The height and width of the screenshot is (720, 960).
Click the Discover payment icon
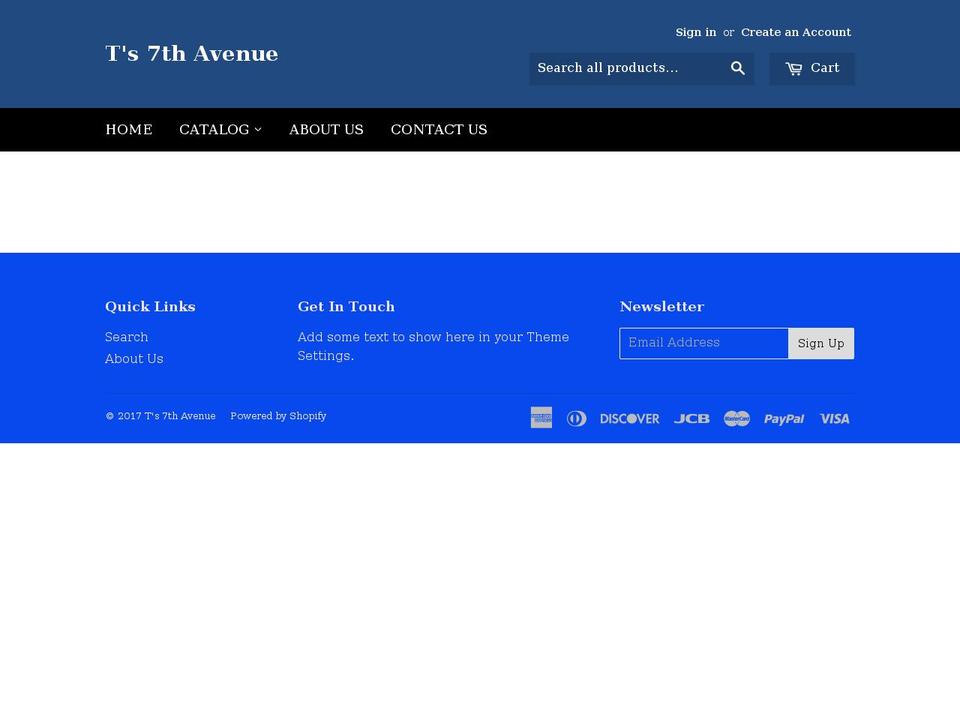(629, 419)
